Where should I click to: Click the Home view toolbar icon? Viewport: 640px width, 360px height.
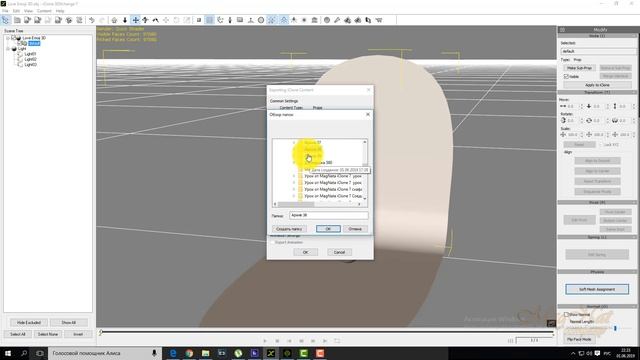click(x=114, y=20)
